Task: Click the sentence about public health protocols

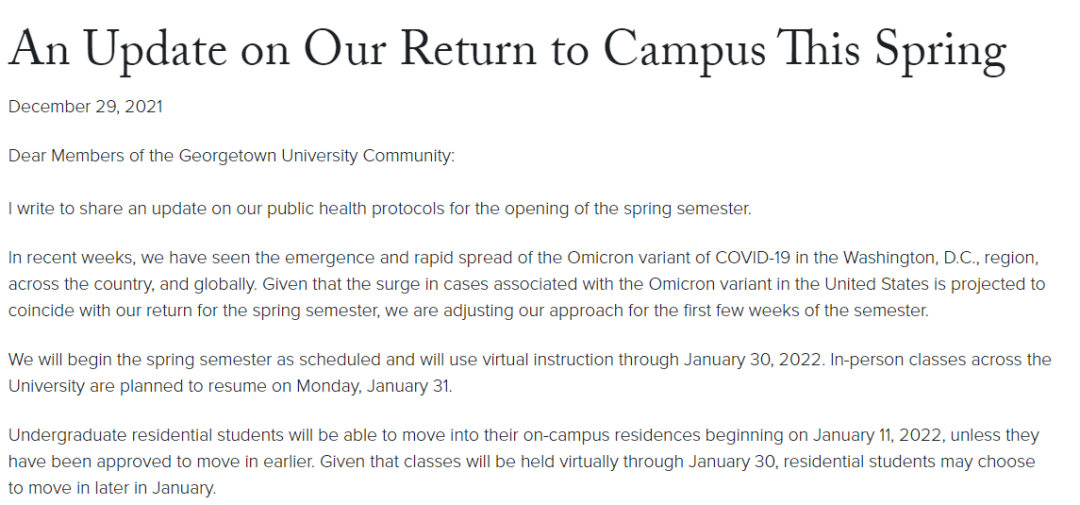Action: click(x=380, y=209)
